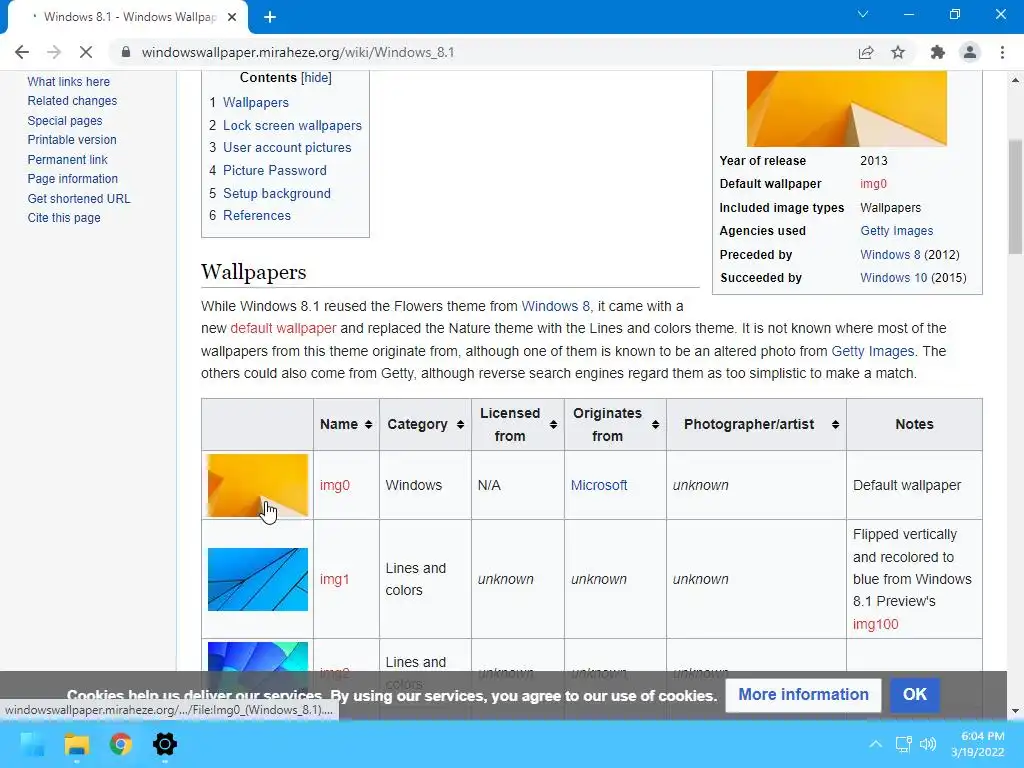Stop loading the page
This screenshot has height=768, width=1024.
click(x=86, y=52)
